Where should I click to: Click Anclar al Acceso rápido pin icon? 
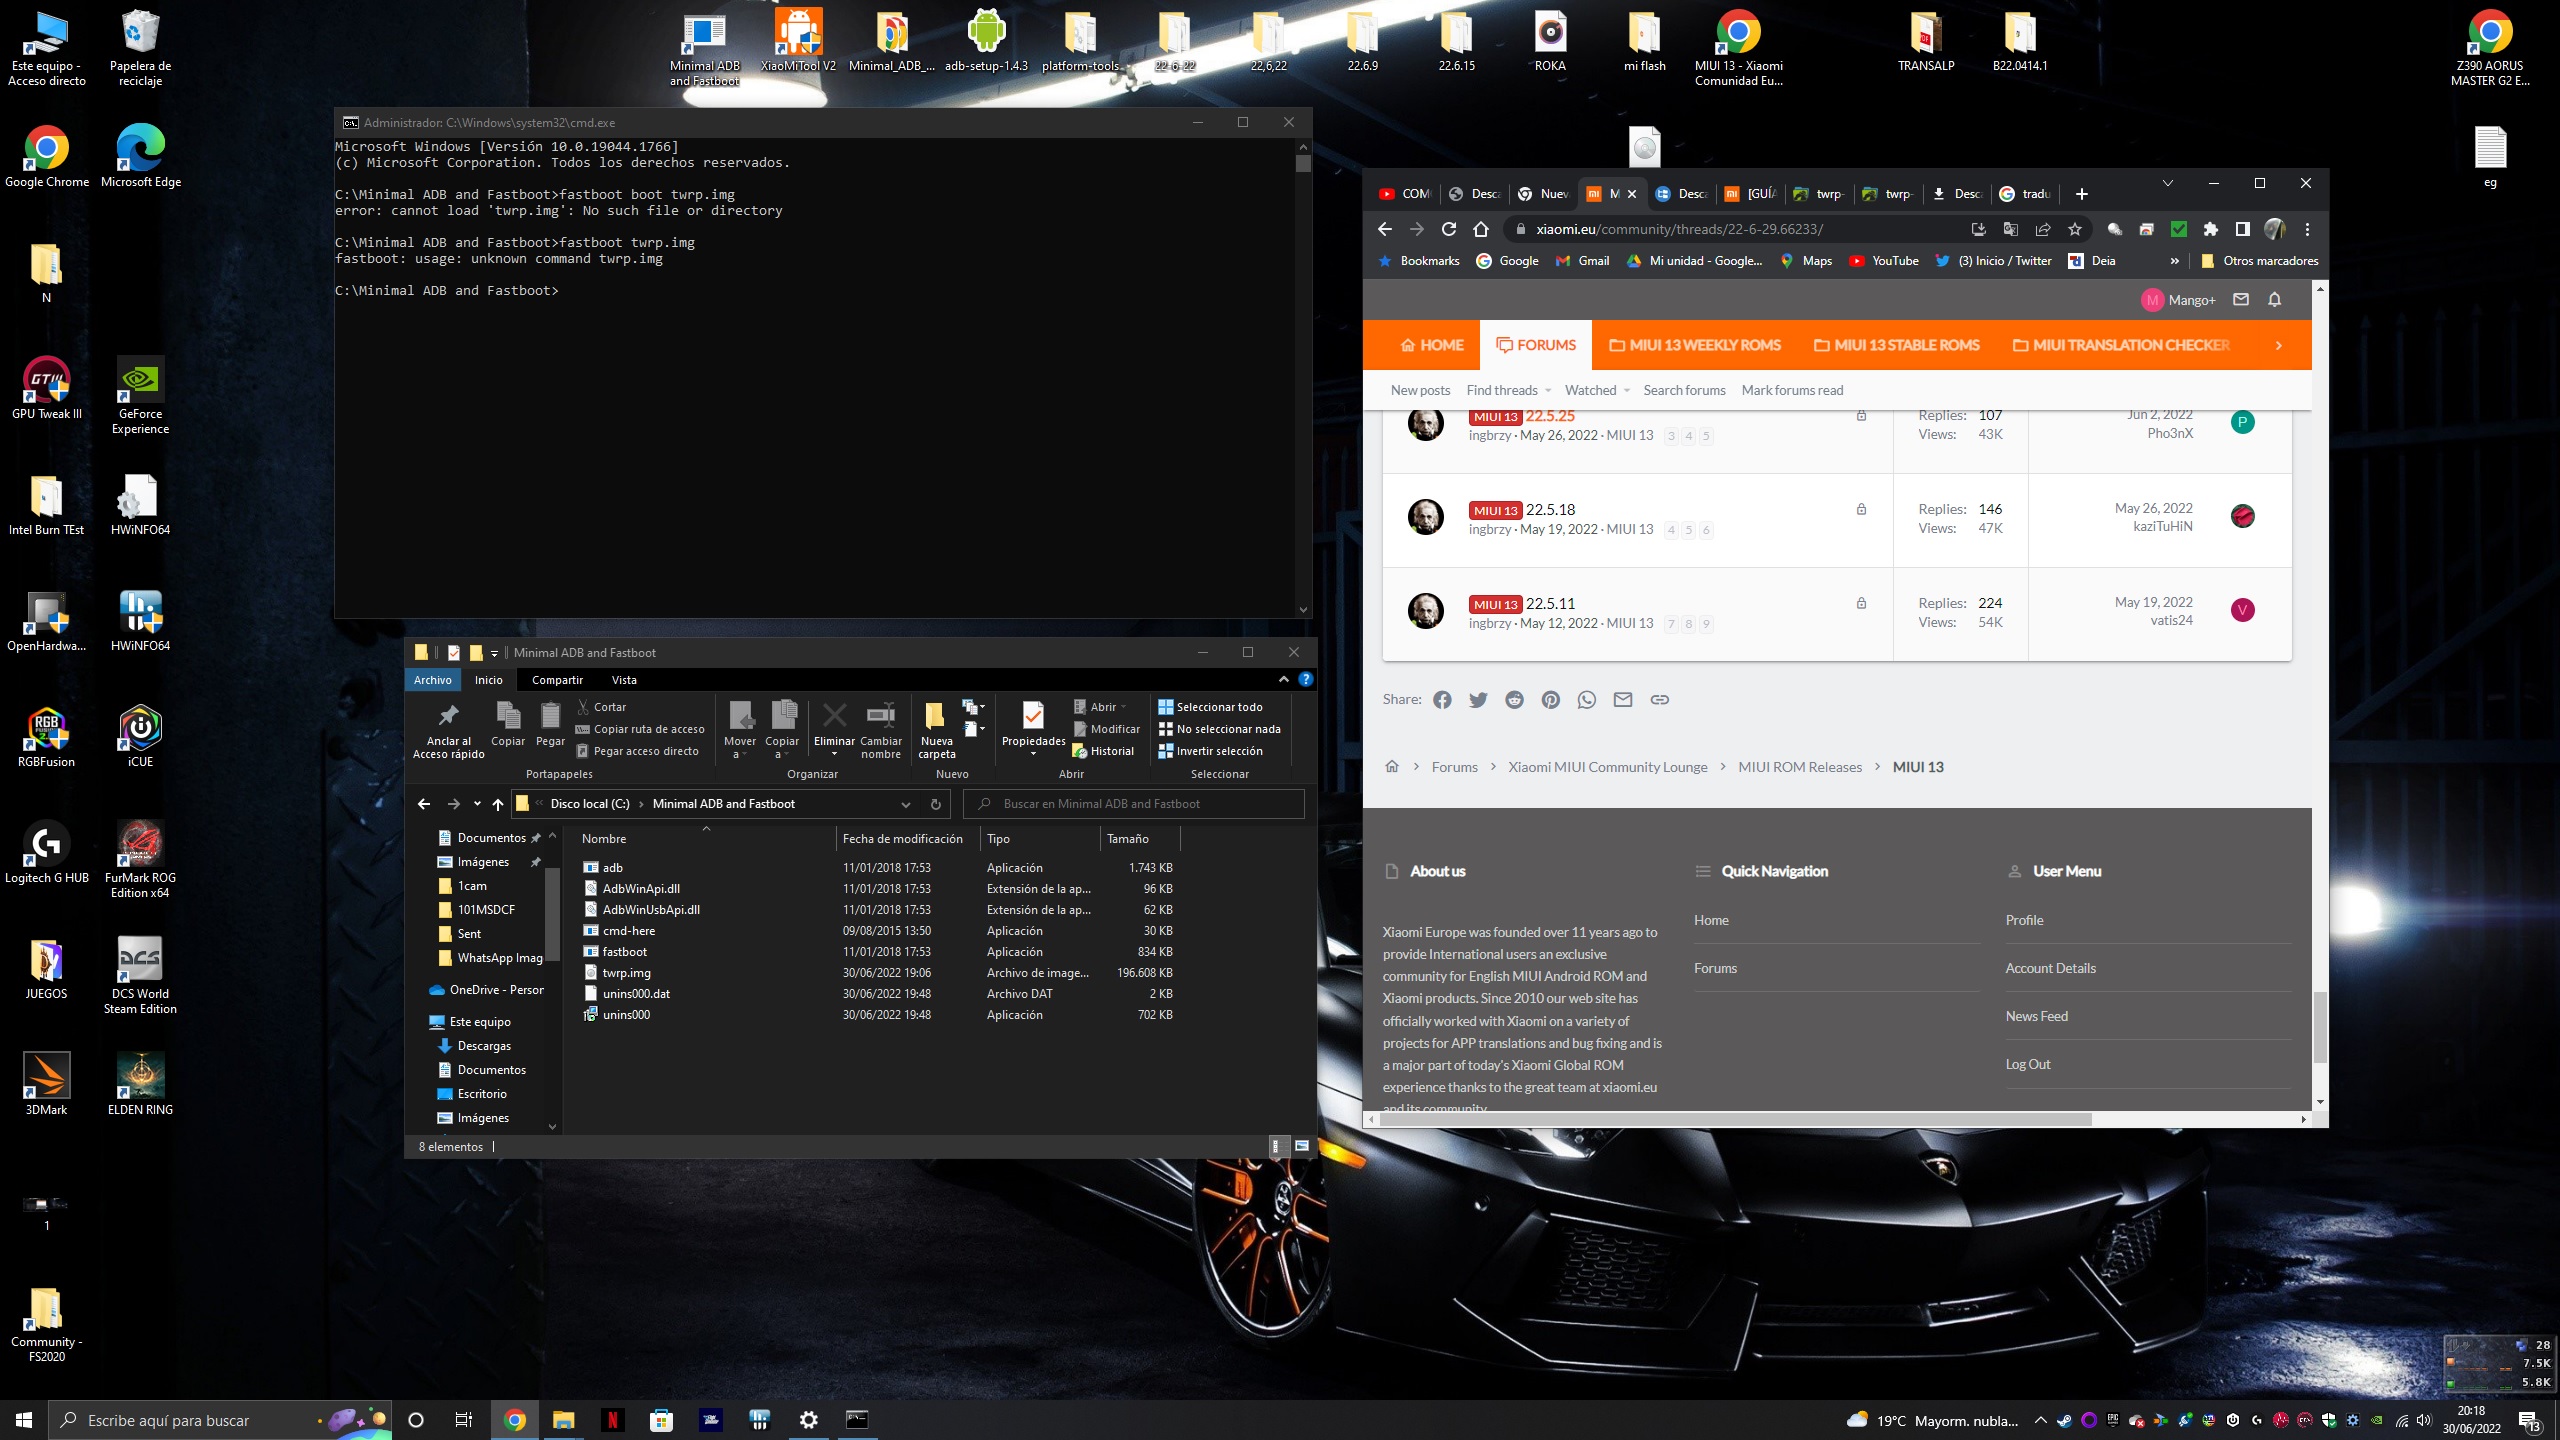[448, 714]
